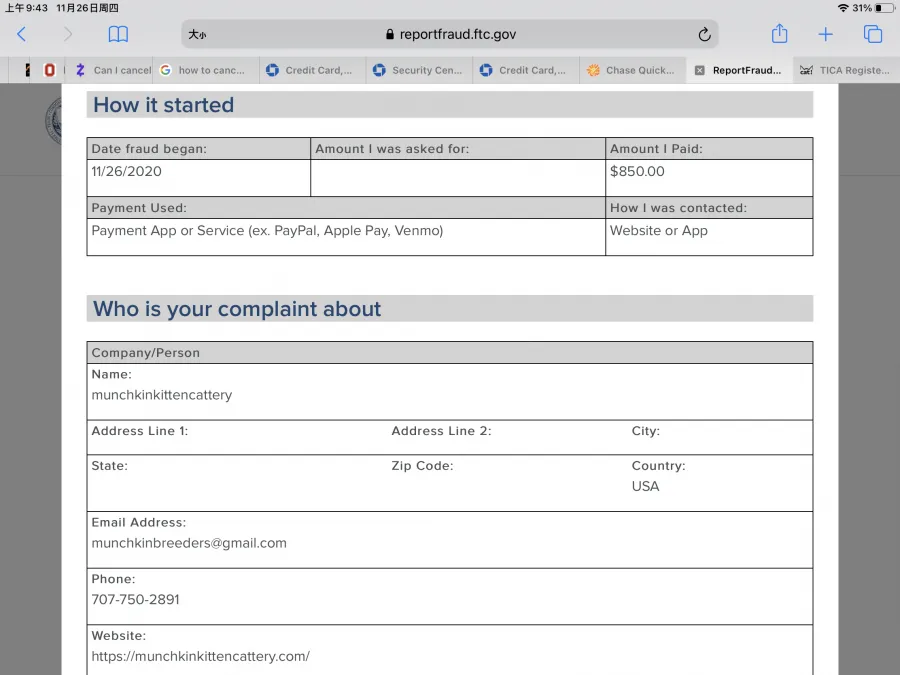Select the country value USA

(x=646, y=486)
